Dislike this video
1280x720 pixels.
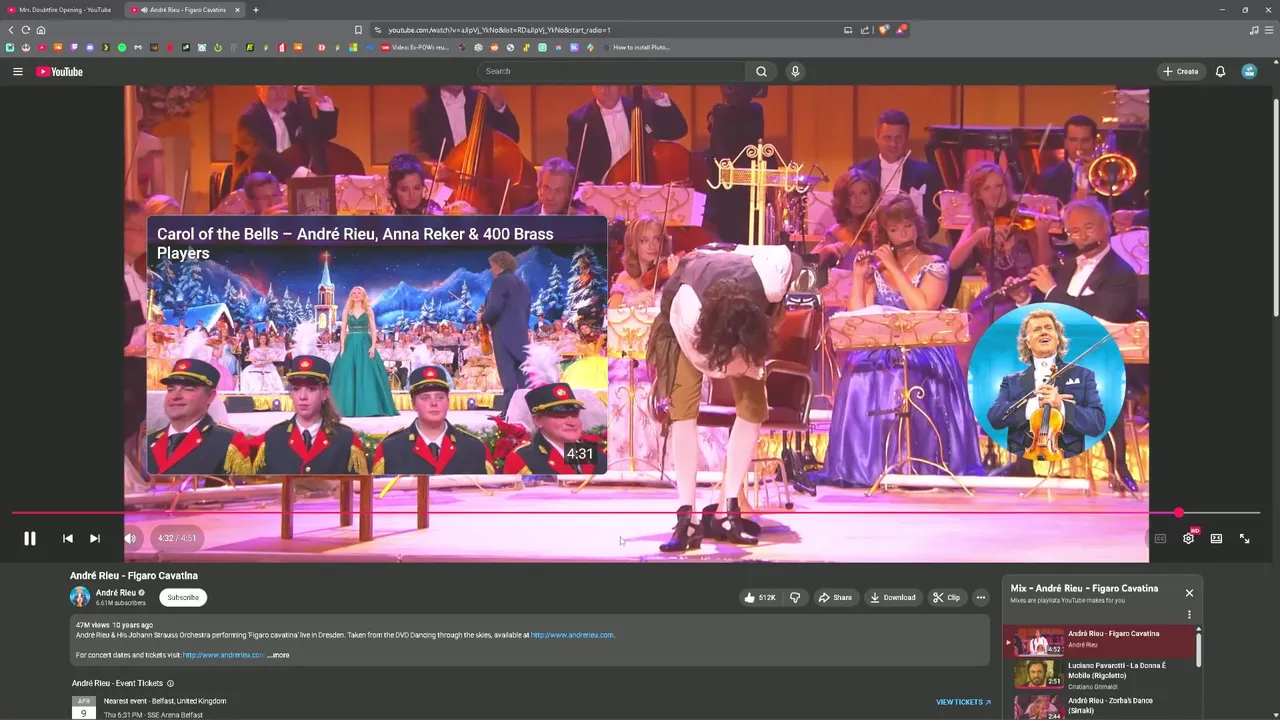pos(795,597)
